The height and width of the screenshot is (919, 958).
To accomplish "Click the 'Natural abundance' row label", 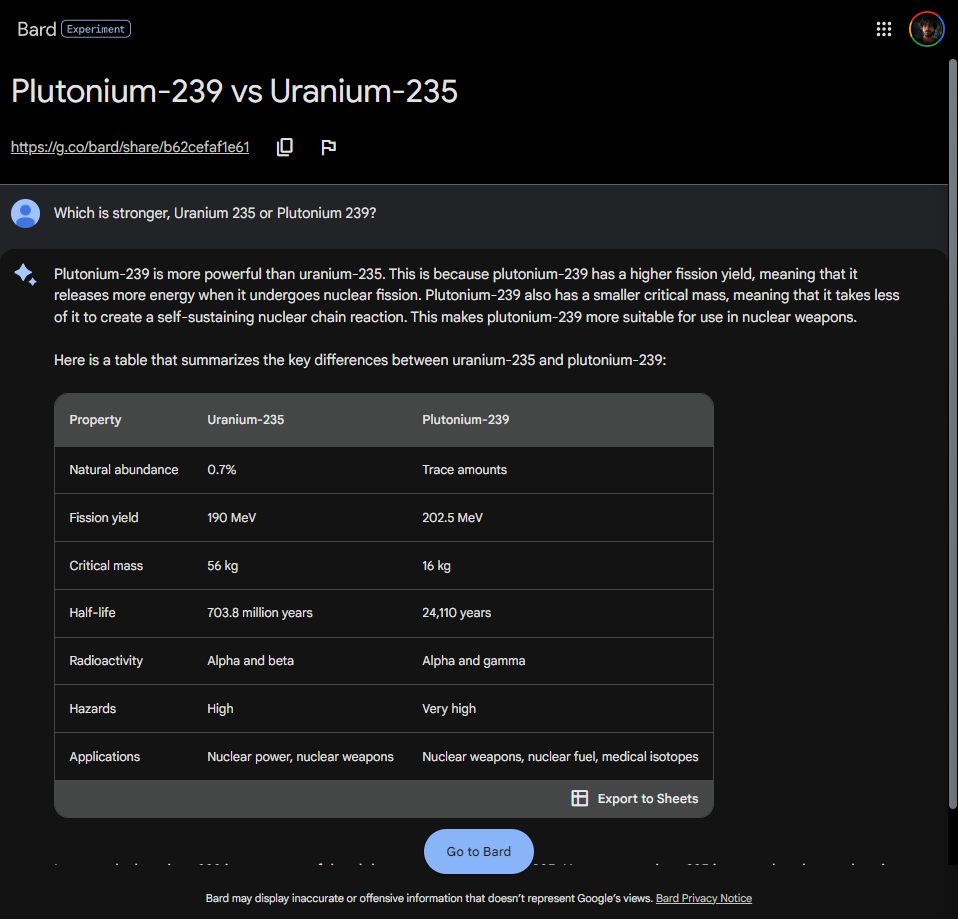I will pos(124,470).
